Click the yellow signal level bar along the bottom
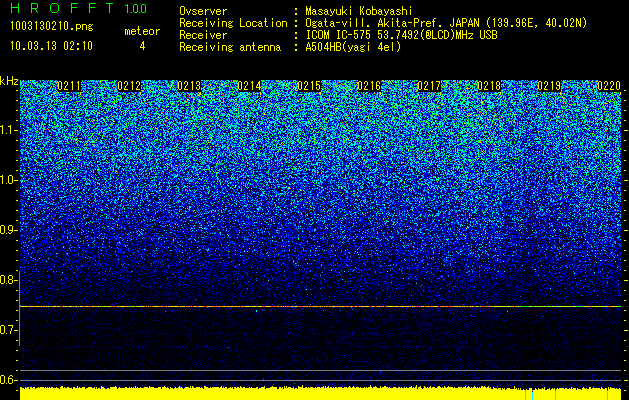The height and width of the screenshot is (400, 629). pyautogui.click(x=320, y=394)
